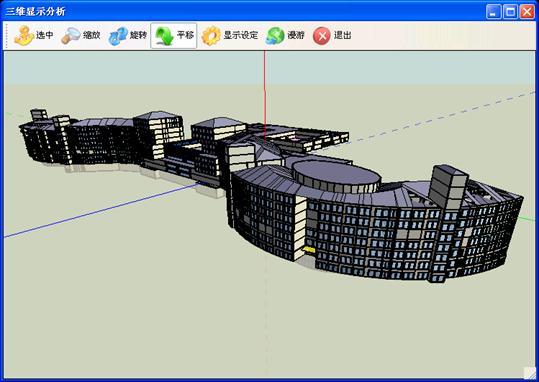
Task: Click the 显示设定 text label
Action: pyautogui.click(x=241, y=35)
